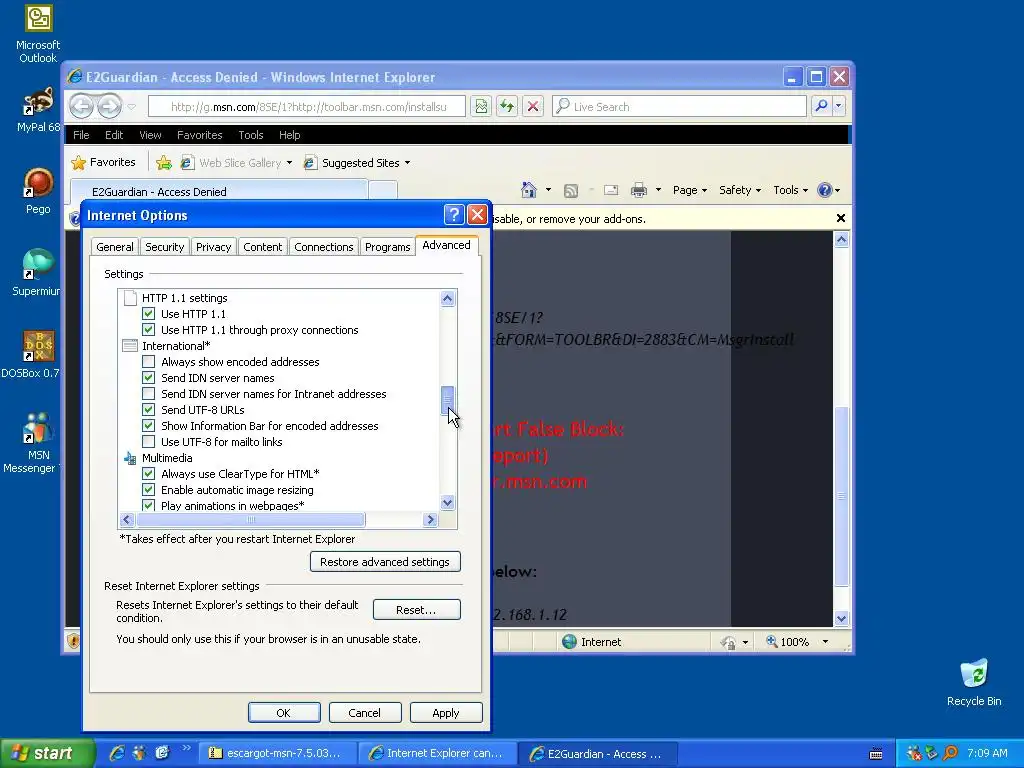
Task: Switch to escargot-msn taskbar window
Action: [x=277, y=753]
